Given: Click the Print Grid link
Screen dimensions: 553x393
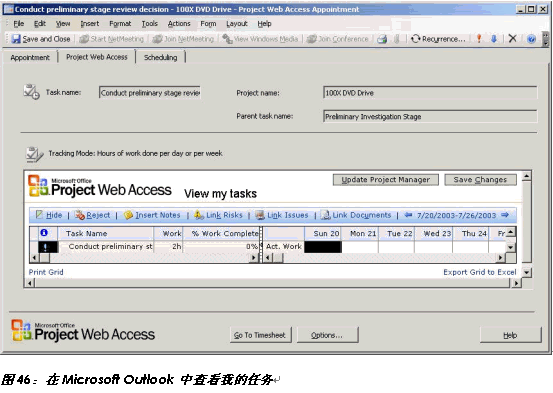Looking at the screenshot, I should click(x=46, y=272).
